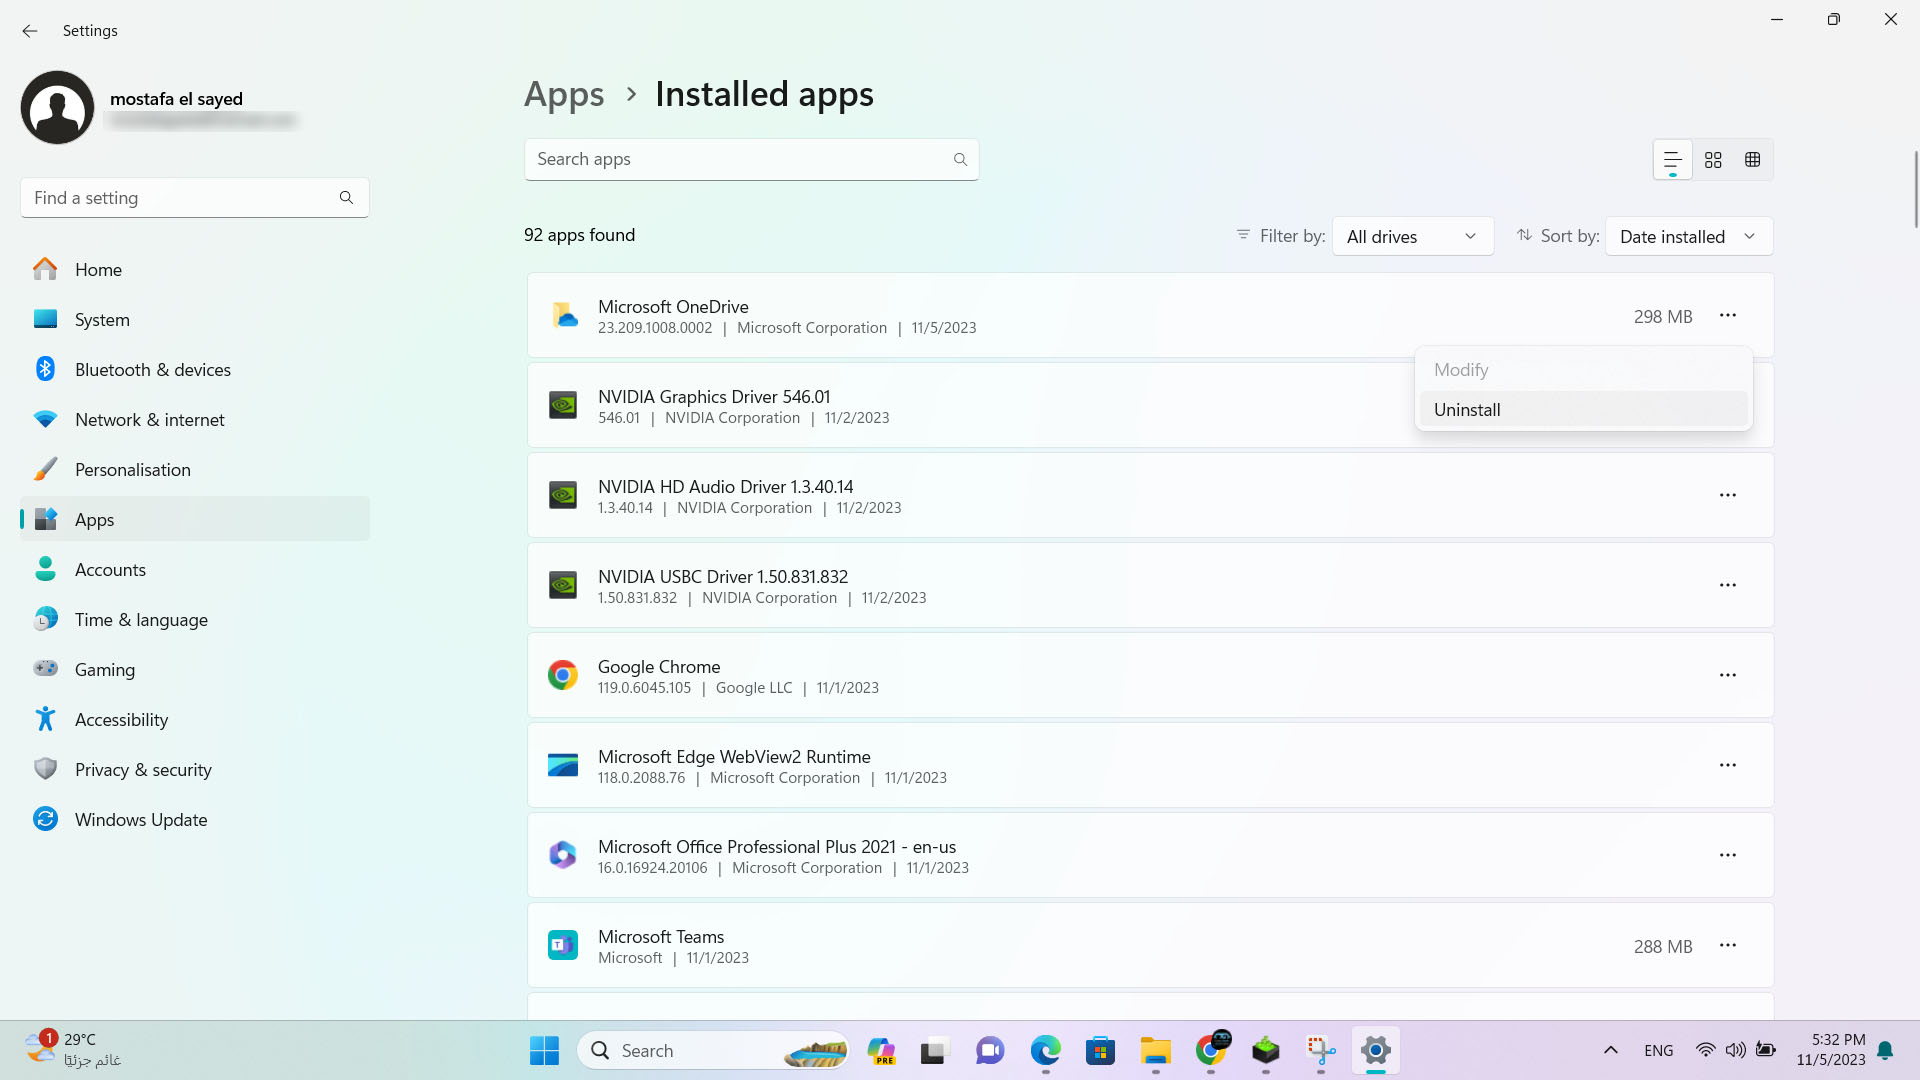Open the Sort by Date installed dropdown
1920x1080 pixels.
click(1688, 237)
